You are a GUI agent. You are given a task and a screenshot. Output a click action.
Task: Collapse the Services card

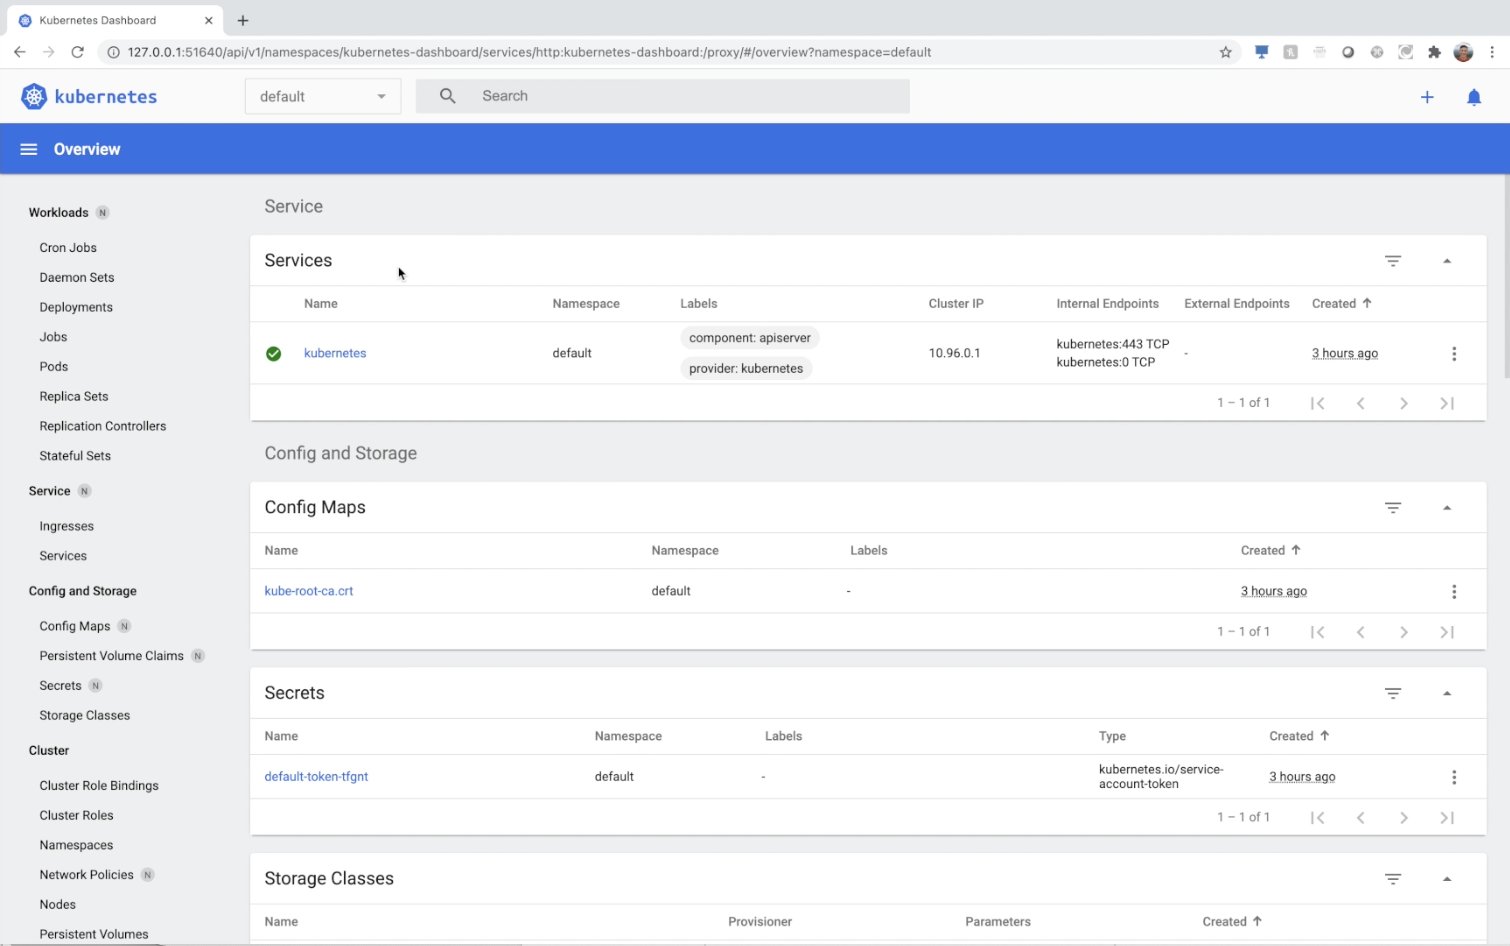pos(1447,260)
